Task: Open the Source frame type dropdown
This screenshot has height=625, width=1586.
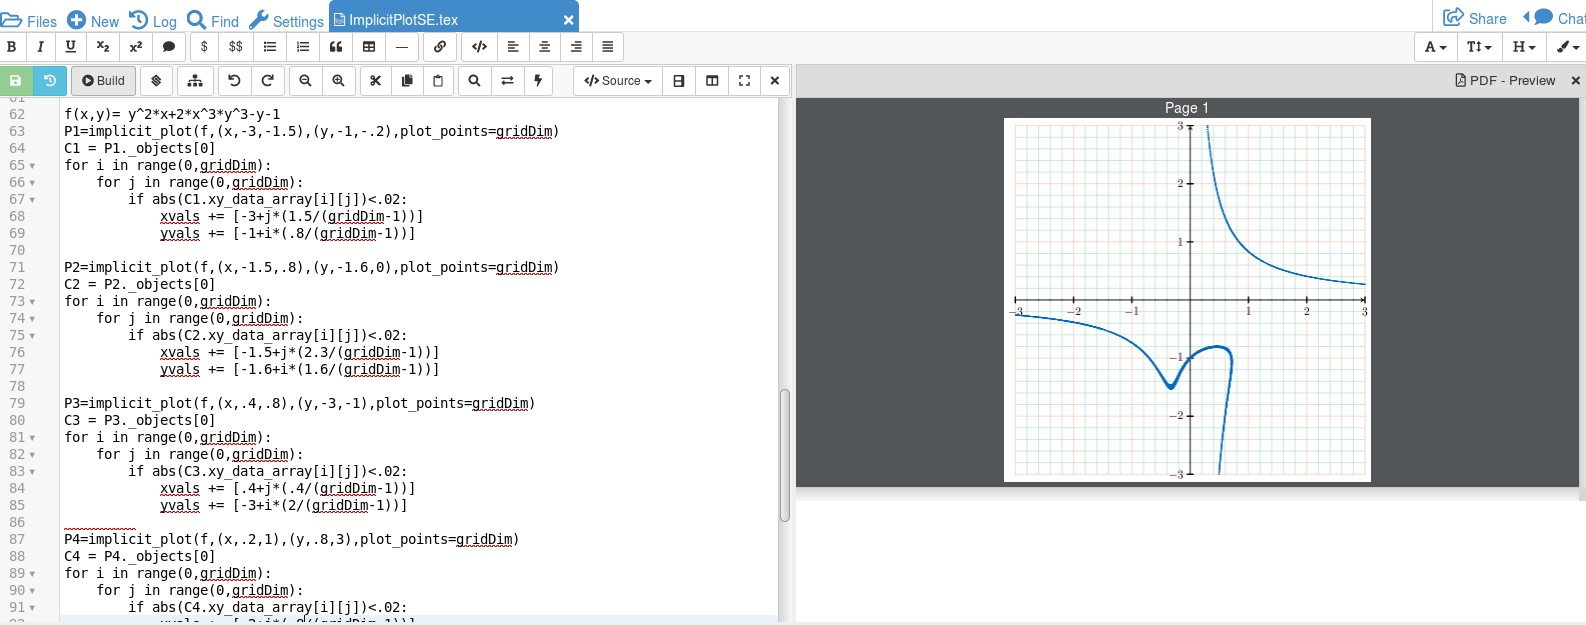Action: [618, 81]
